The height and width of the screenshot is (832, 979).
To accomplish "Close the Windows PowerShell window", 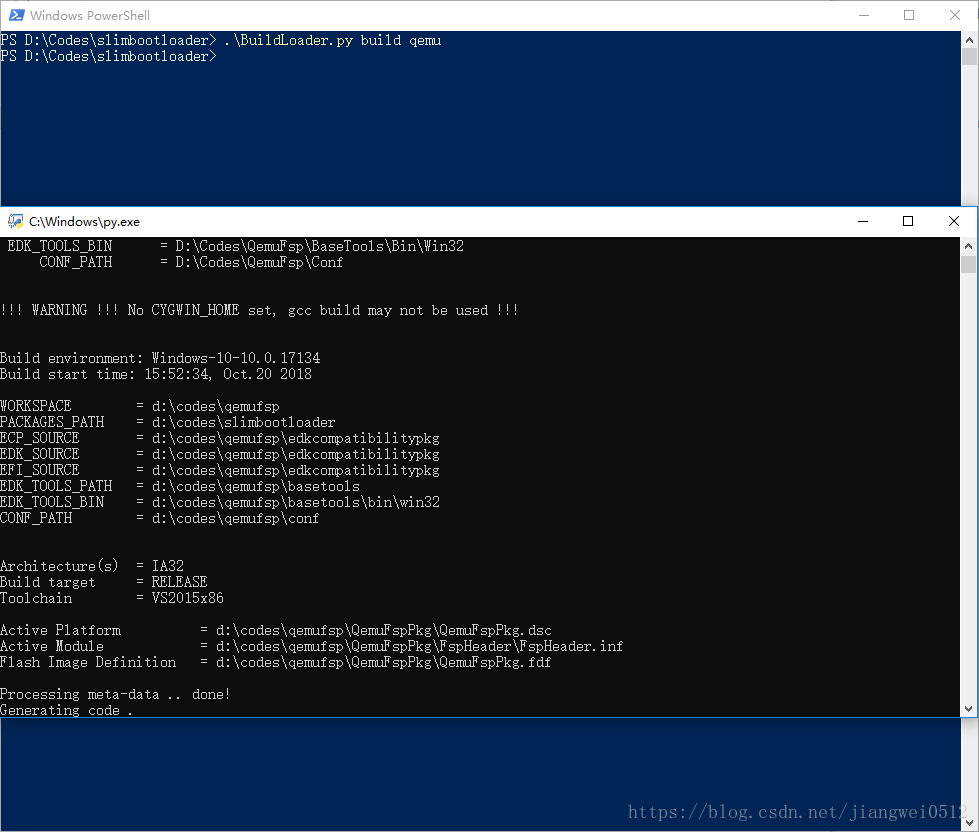I will click(955, 15).
